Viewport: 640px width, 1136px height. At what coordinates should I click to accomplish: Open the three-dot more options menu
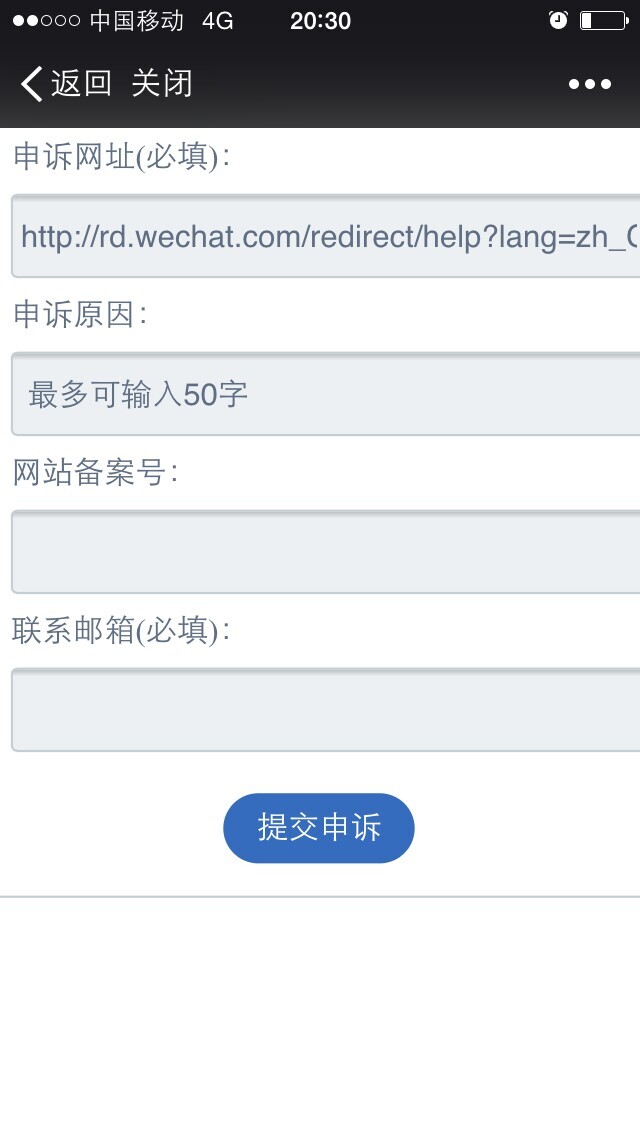(589, 84)
